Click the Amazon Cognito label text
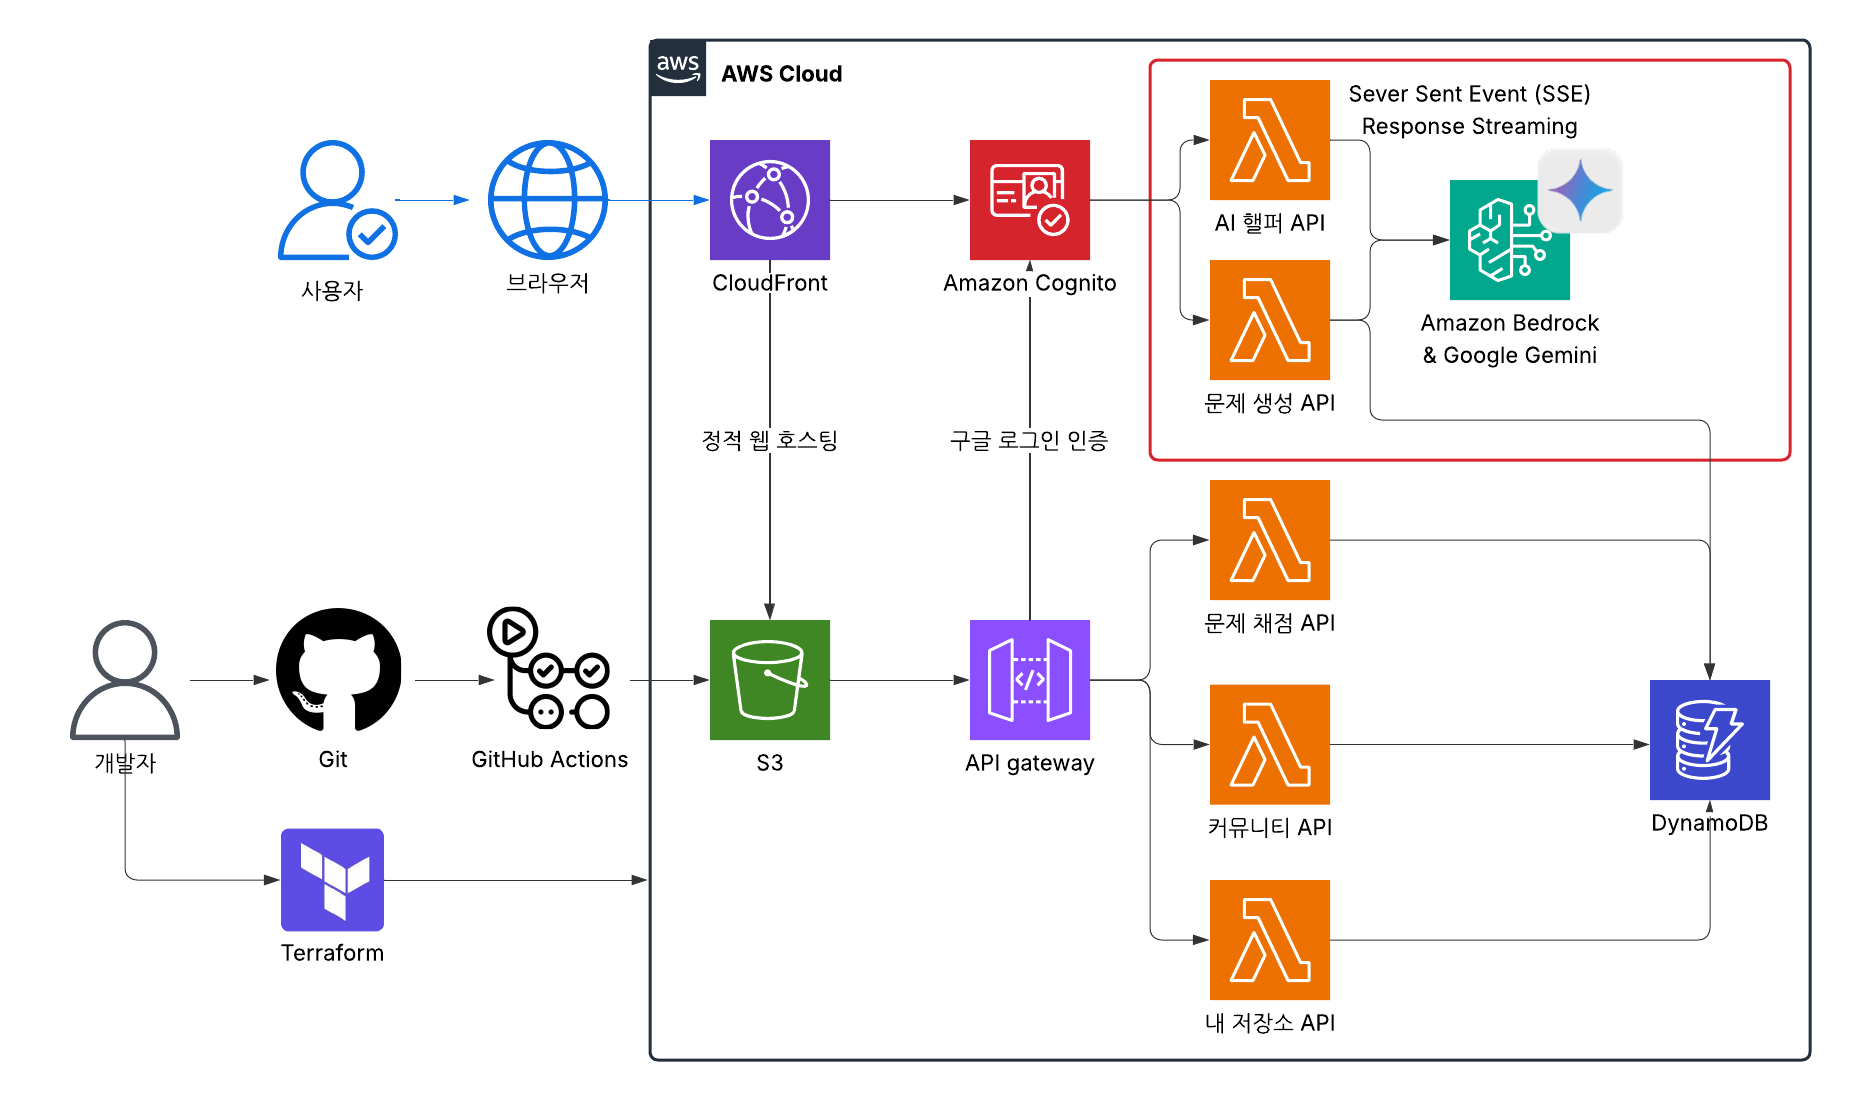This screenshot has height=1100, width=1850. click(x=1030, y=283)
